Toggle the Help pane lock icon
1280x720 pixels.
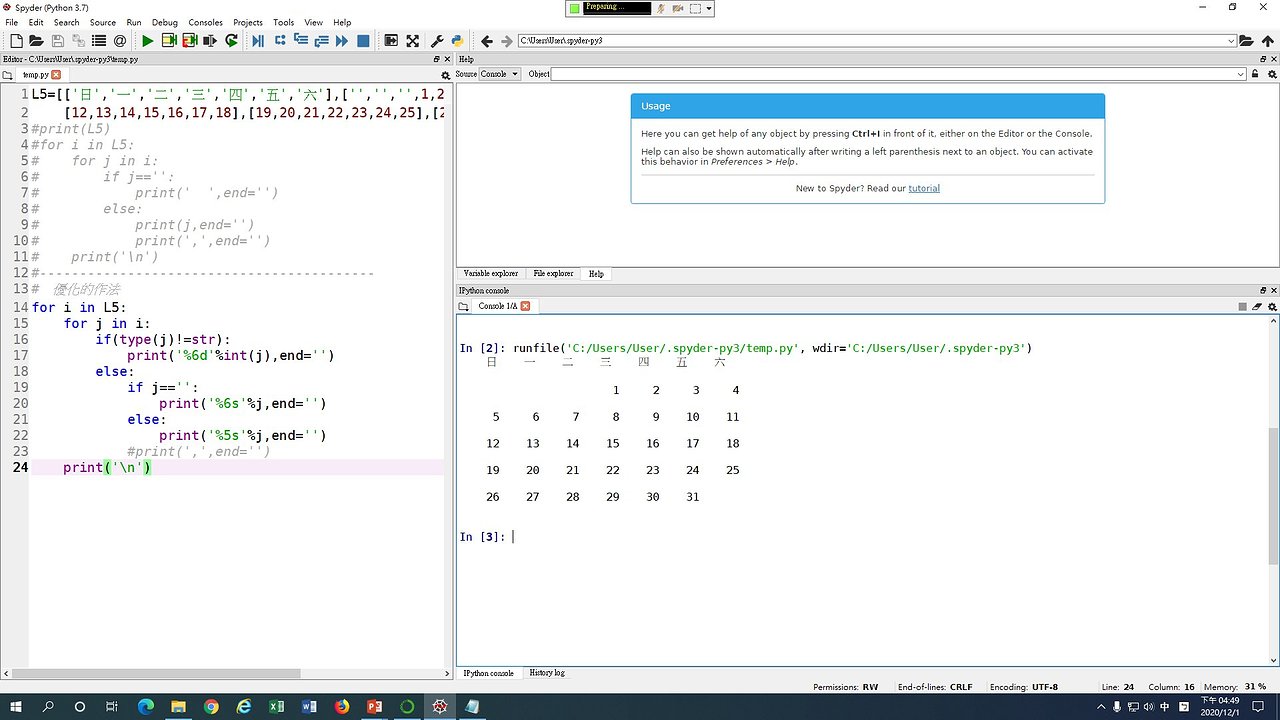(x=1256, y=74)
